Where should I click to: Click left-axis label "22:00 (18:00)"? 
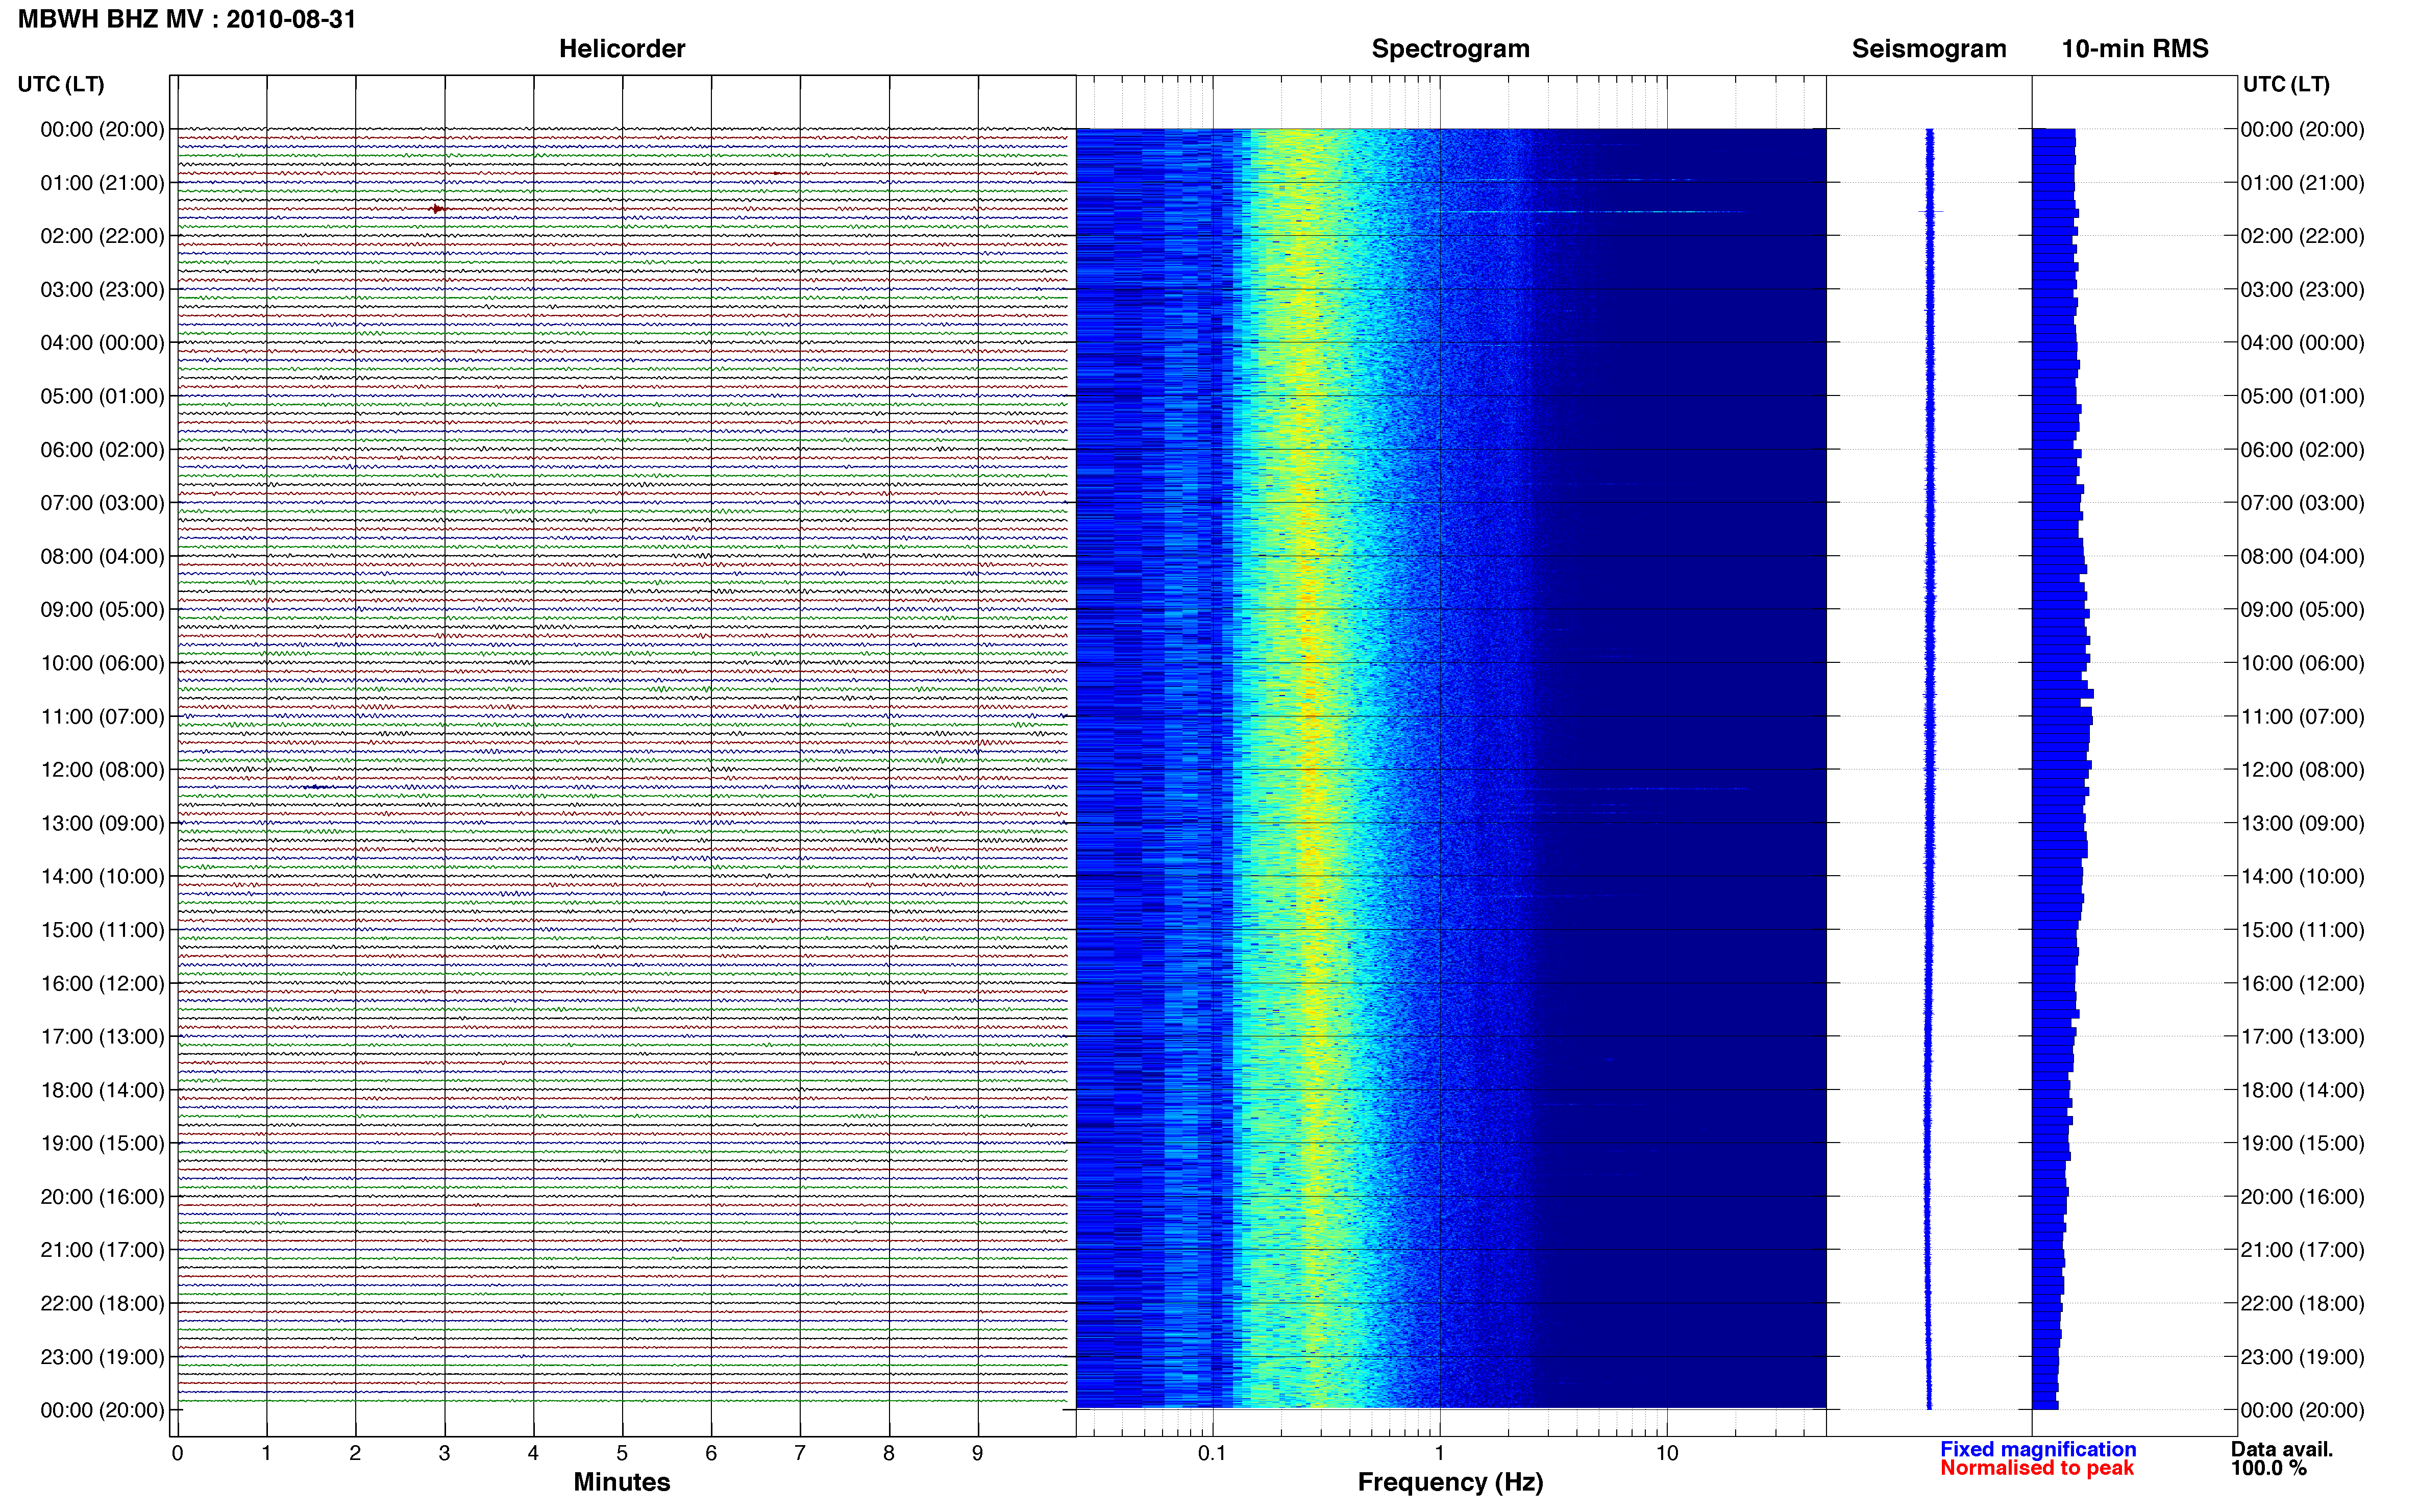(102, 1304)
